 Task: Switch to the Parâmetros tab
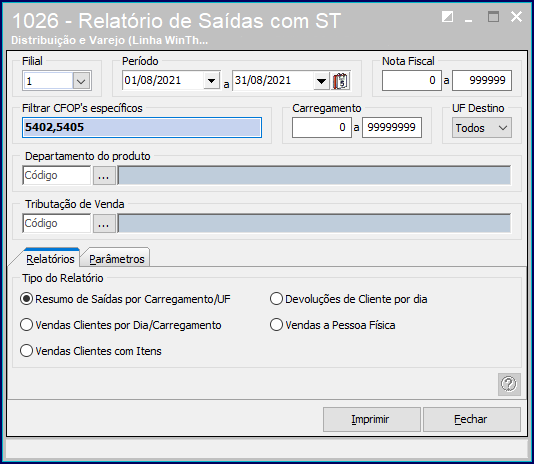click(117, 259)
